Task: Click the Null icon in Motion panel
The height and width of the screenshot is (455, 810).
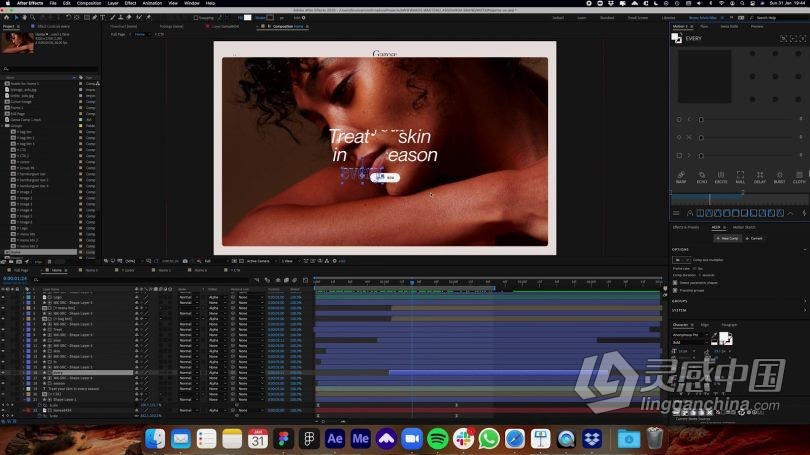Action: coord(740,177)
